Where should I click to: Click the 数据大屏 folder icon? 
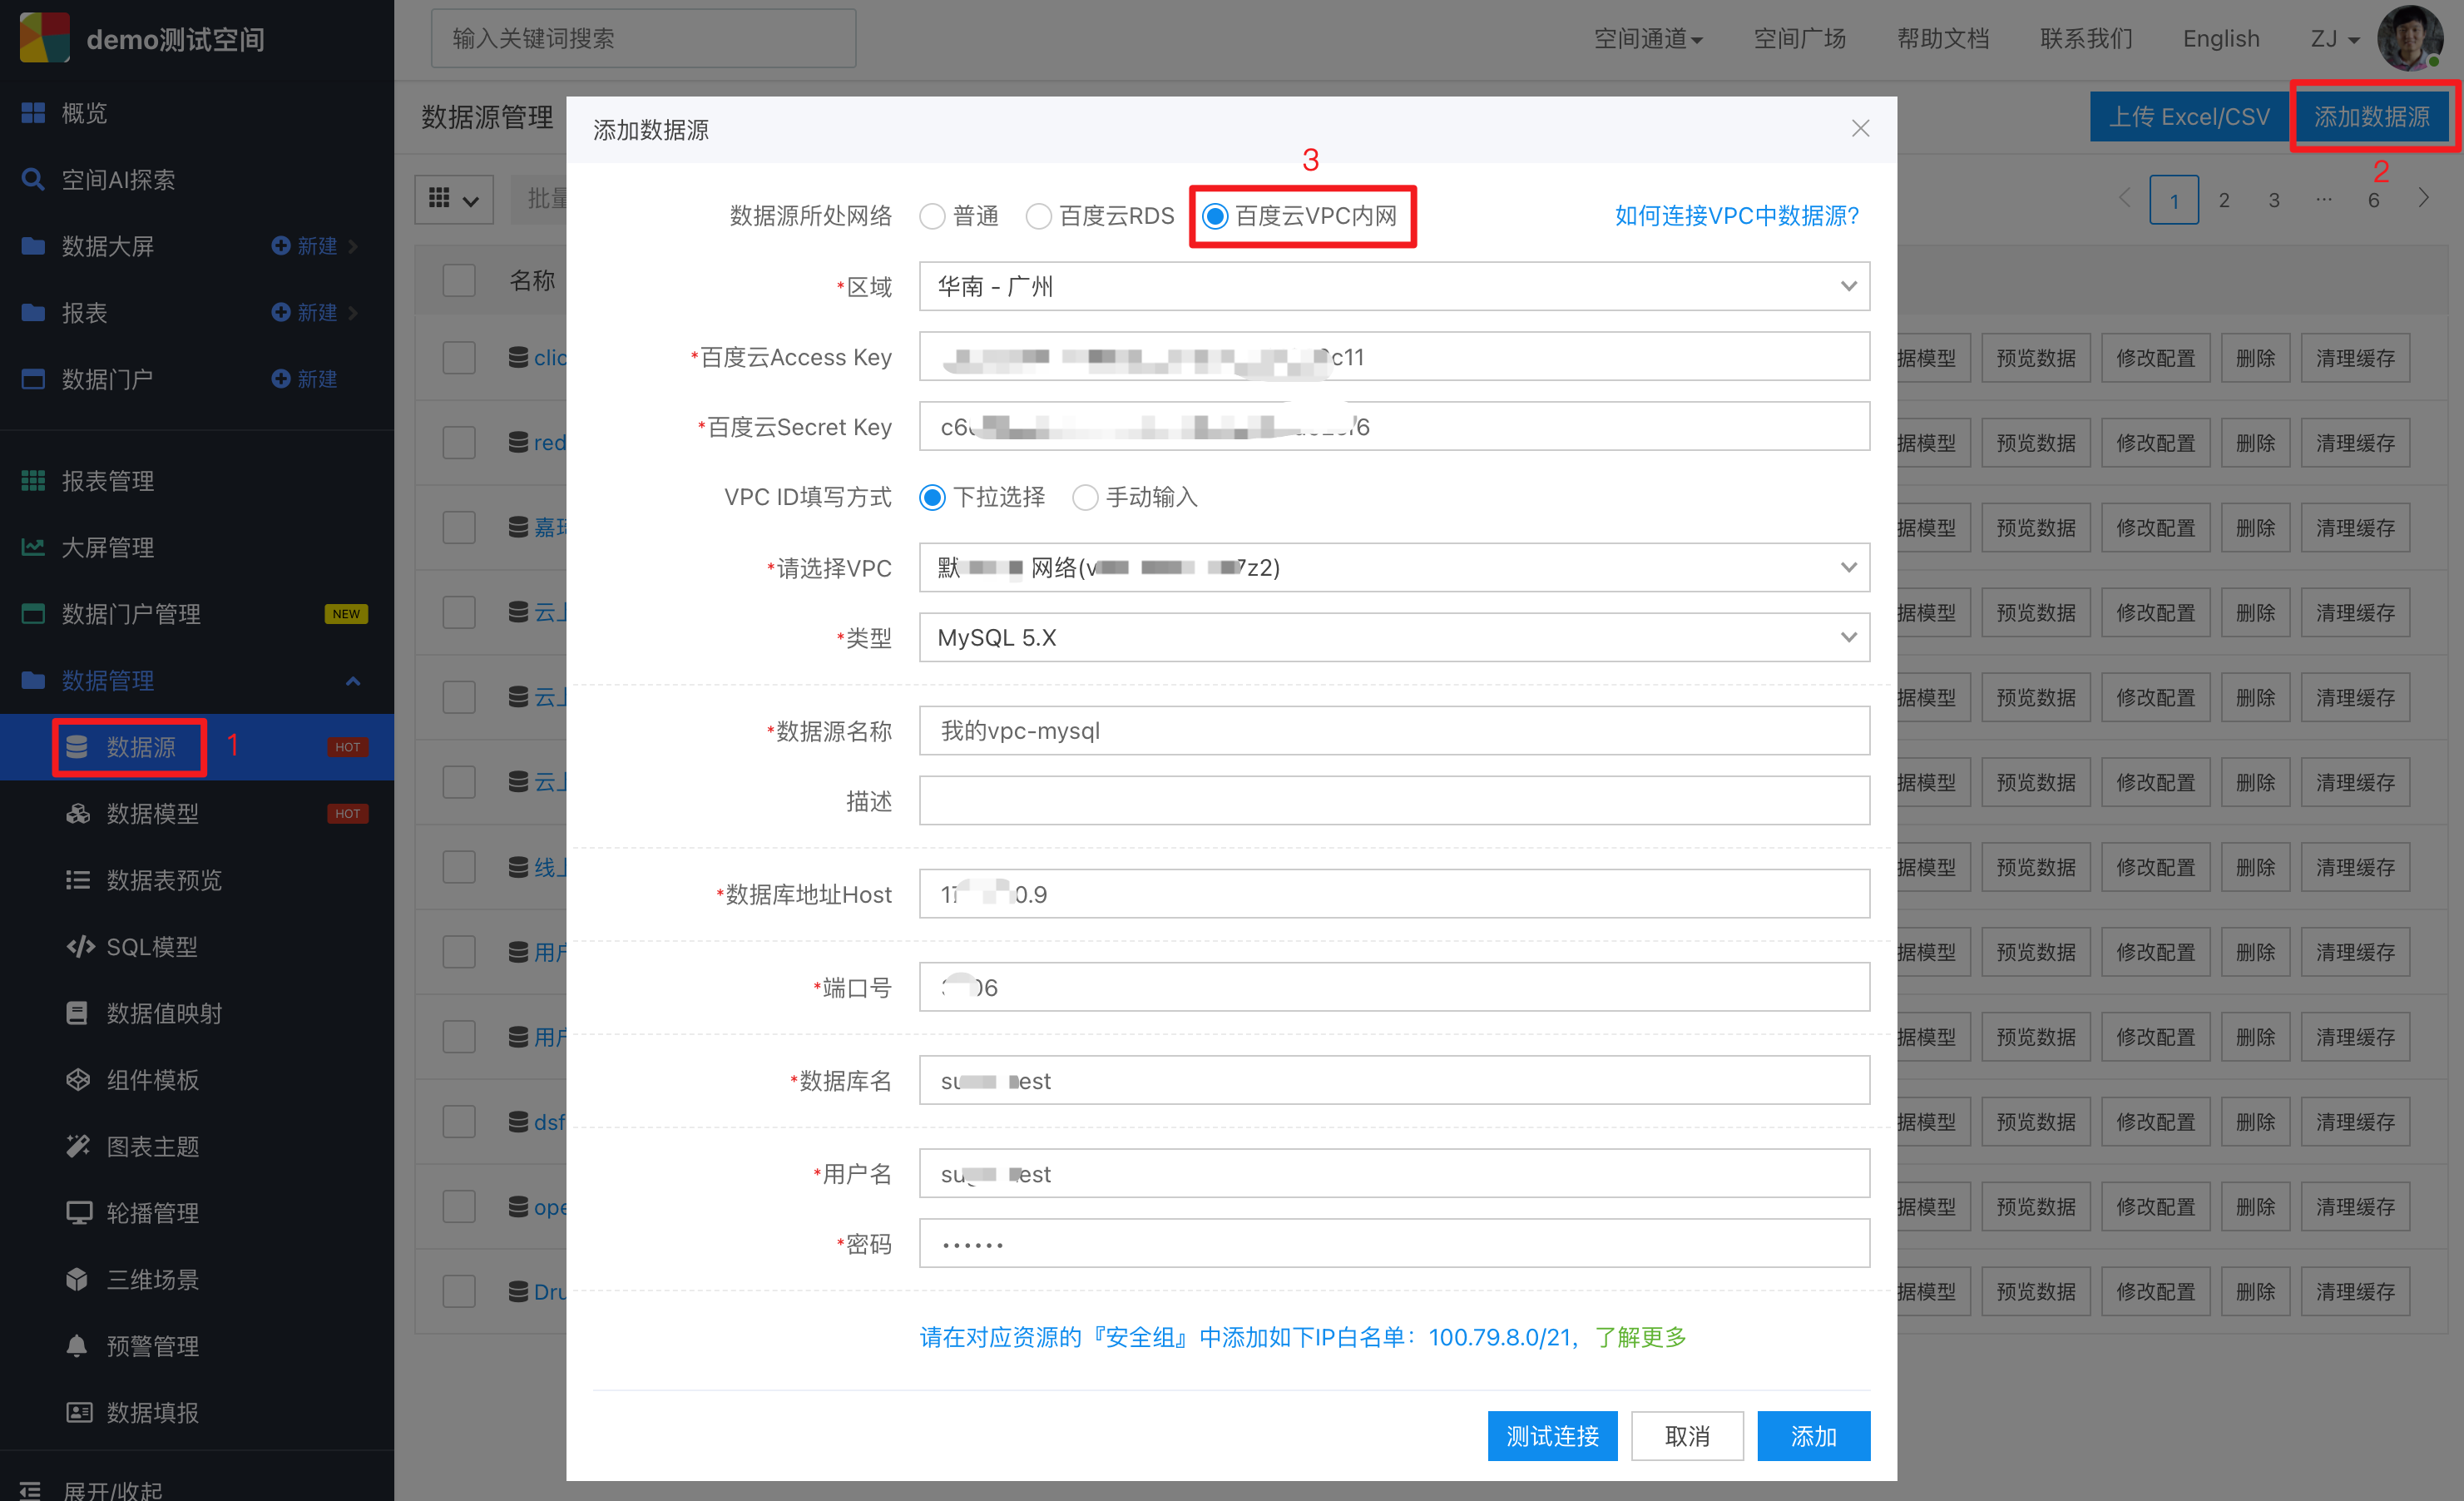pyautogui.click(x=33, y=246)
